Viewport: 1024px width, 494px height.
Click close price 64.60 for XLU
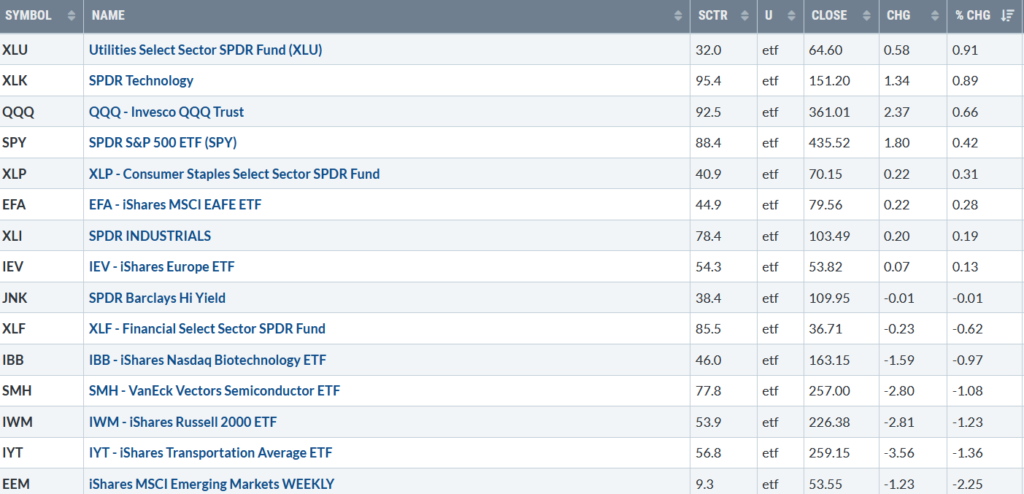pyautogui.click(x=827, y=50)
